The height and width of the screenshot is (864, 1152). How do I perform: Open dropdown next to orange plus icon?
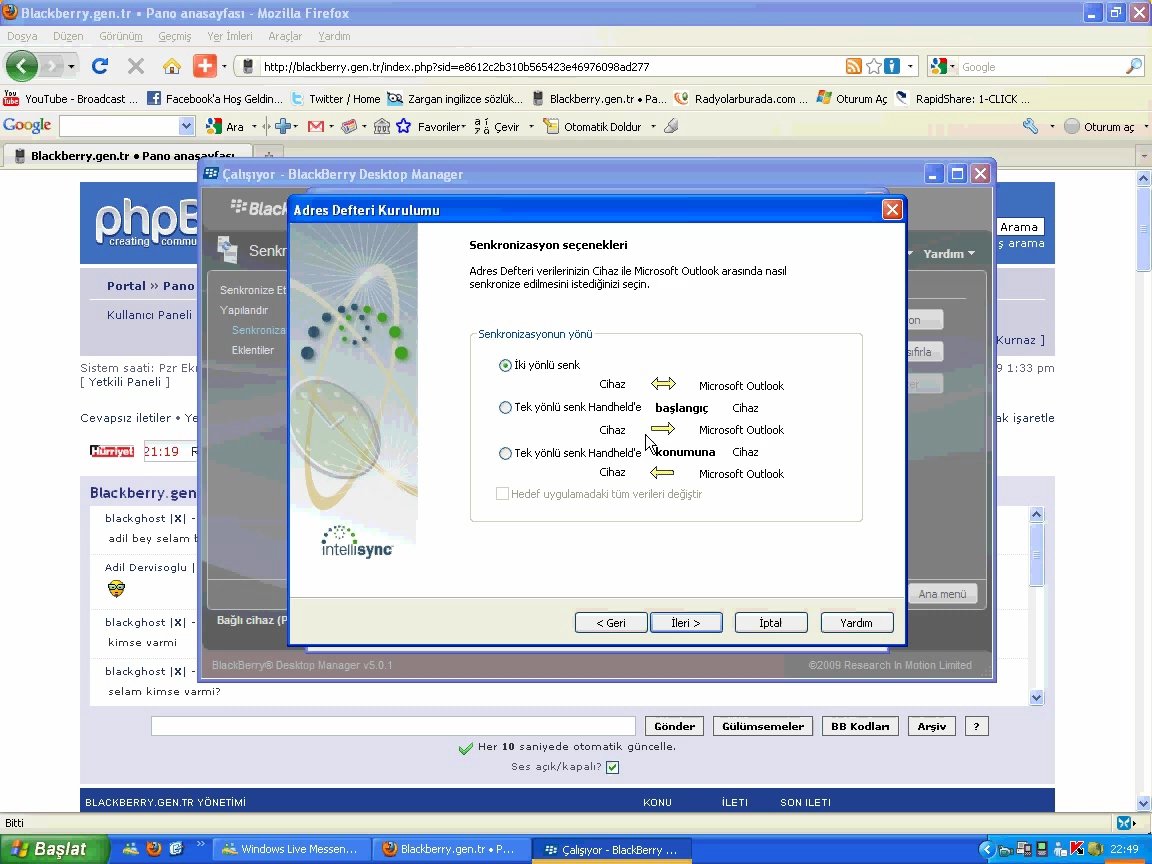click(223, 67)
